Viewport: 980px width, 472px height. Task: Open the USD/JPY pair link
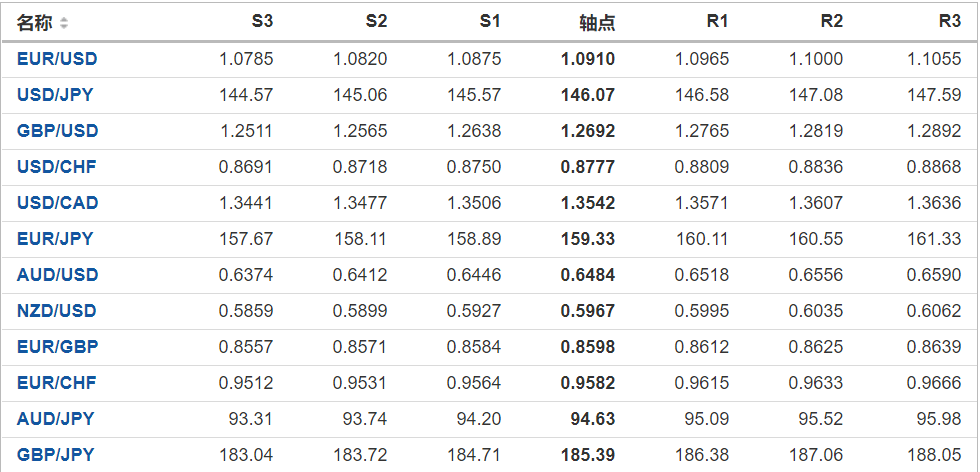(56, 95)
